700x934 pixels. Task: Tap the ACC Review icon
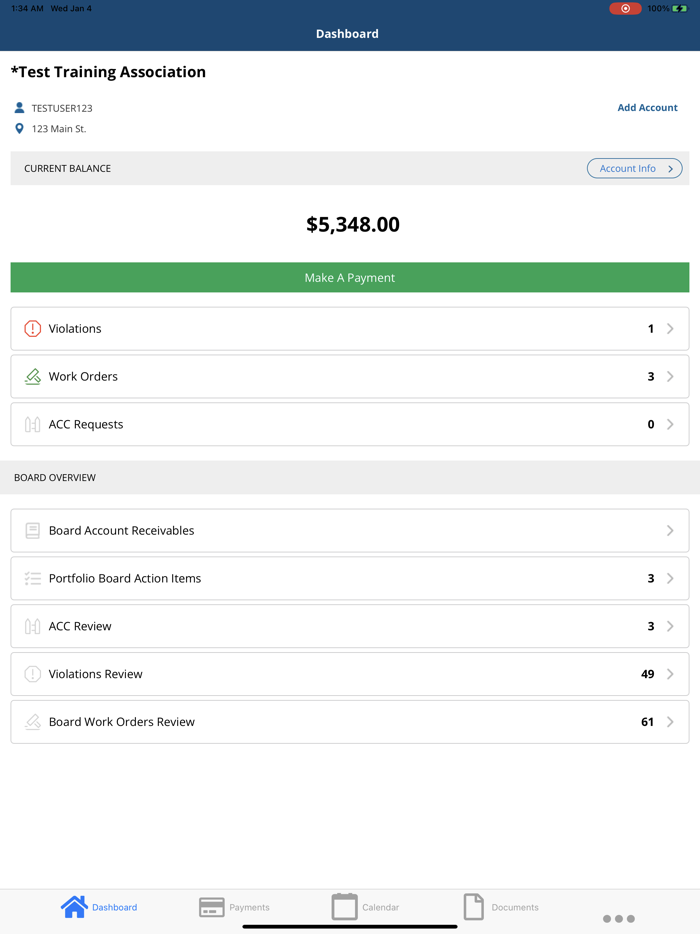point(33,627)
